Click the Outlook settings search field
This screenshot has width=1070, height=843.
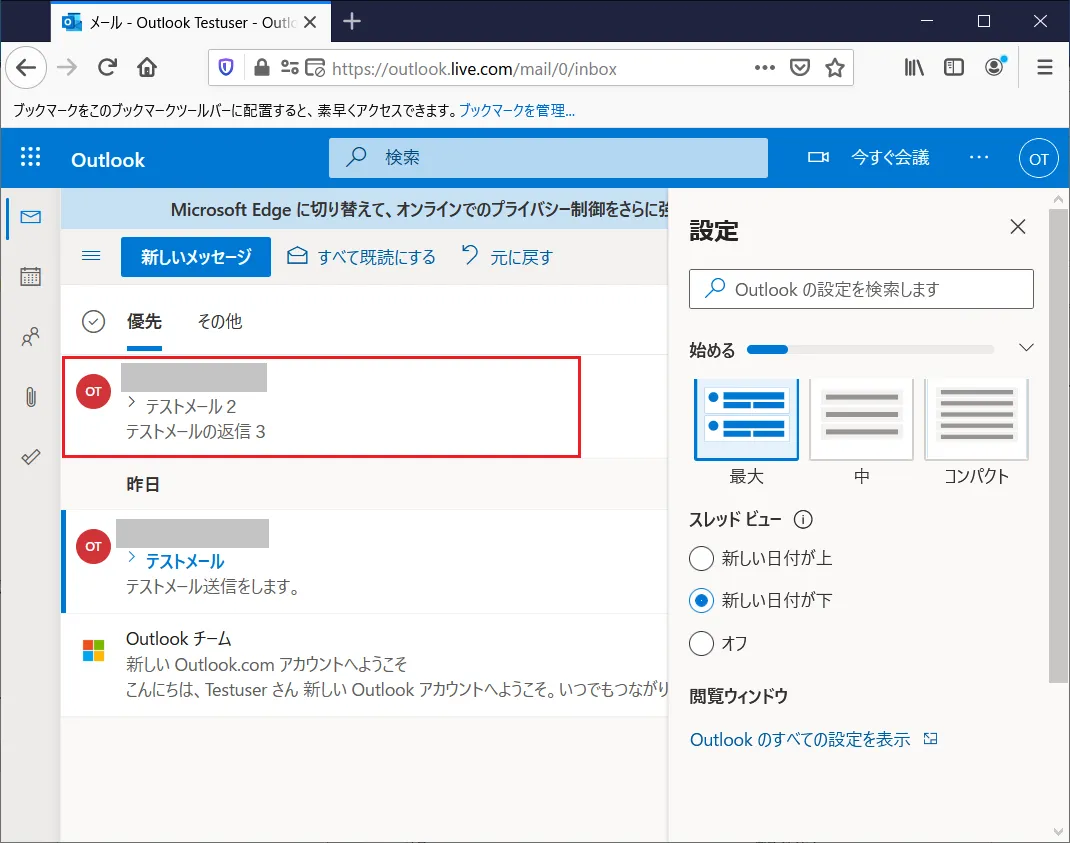tap(861, 289)
